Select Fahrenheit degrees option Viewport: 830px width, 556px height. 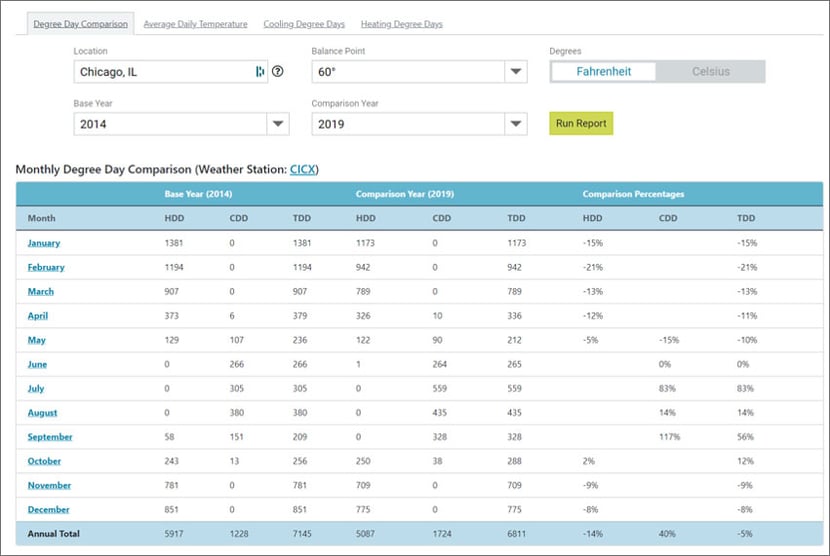click(604, 72)
